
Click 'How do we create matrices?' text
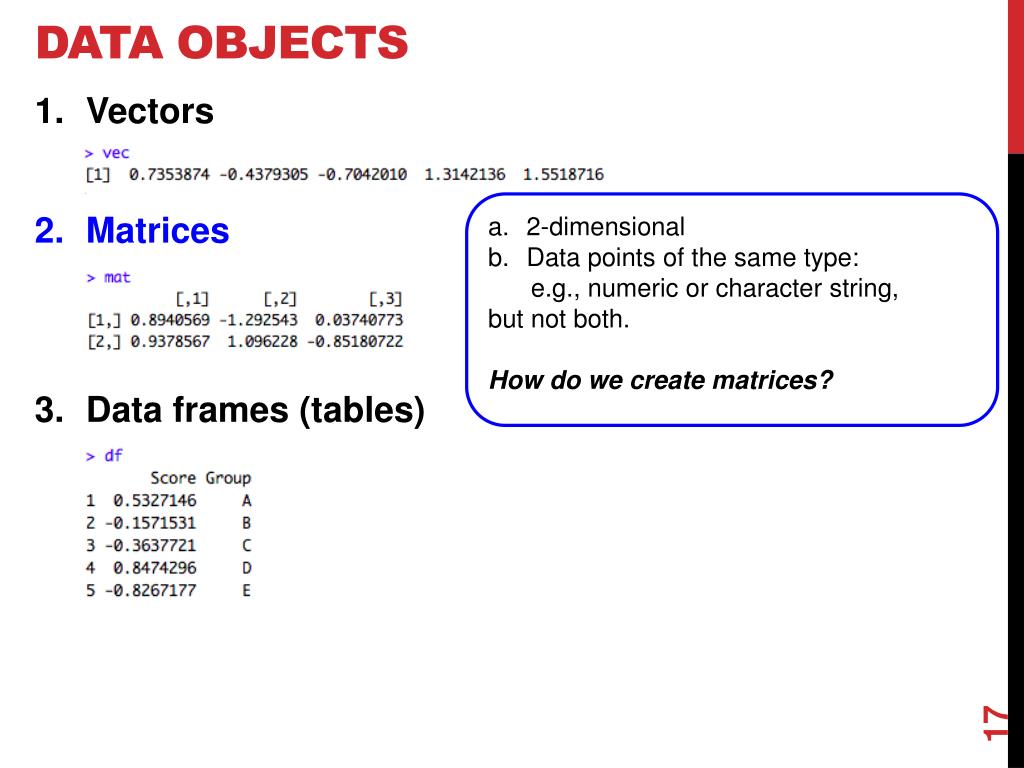(x=661, y=380)
